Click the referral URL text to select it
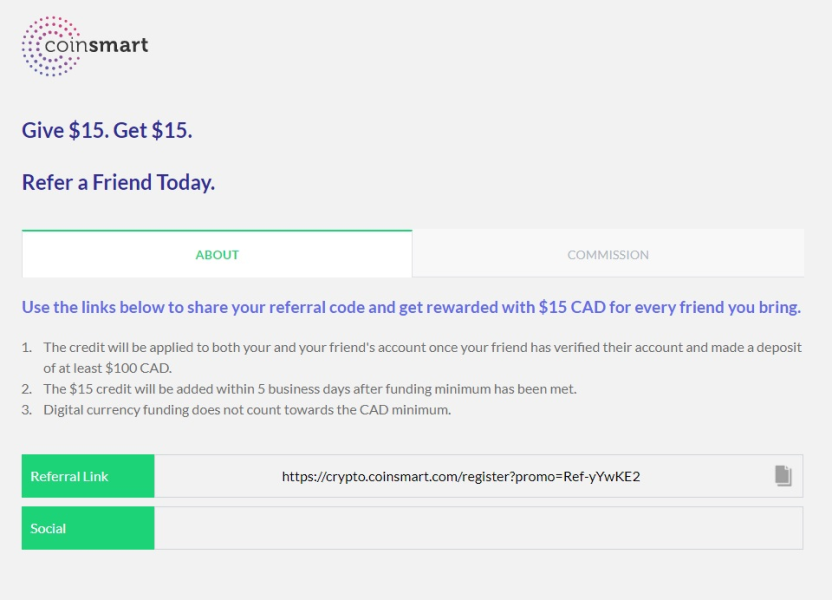Screen dimensions: 832x600 coord(465,475)
